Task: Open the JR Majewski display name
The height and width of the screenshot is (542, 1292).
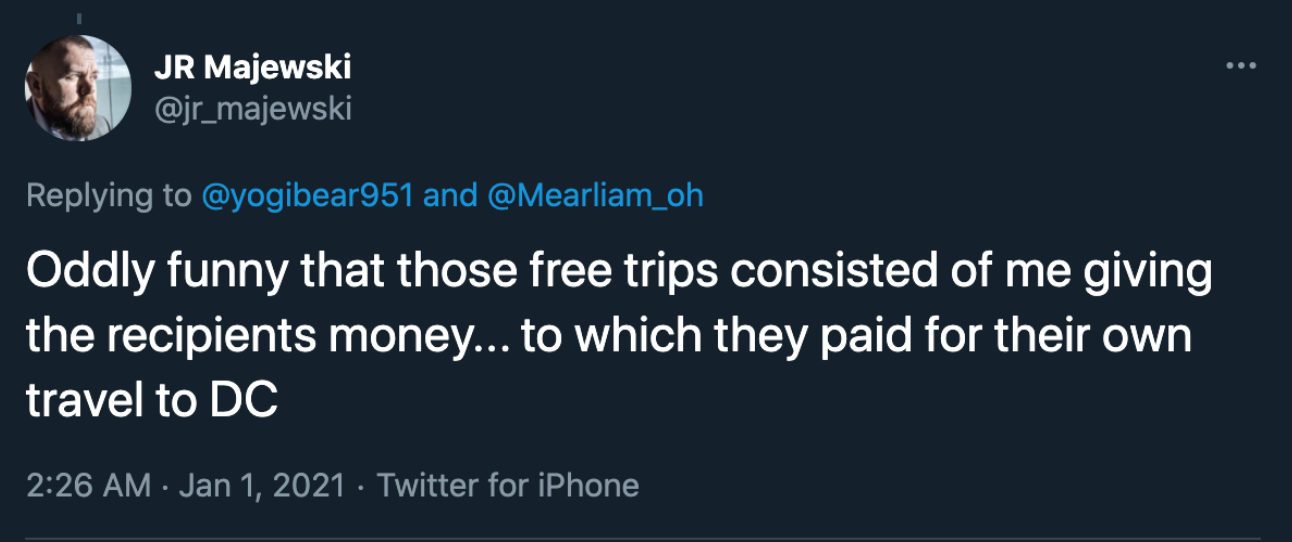Action: (x=253, y=68)
